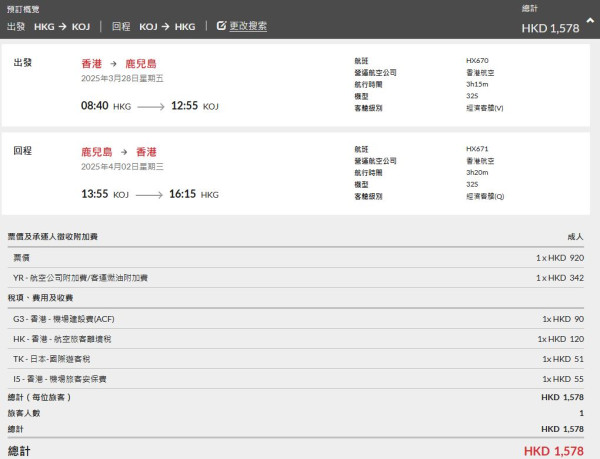Click the TK Japan international tourist tax label
This screenshot has width=600, height=459.
point(52,359)
